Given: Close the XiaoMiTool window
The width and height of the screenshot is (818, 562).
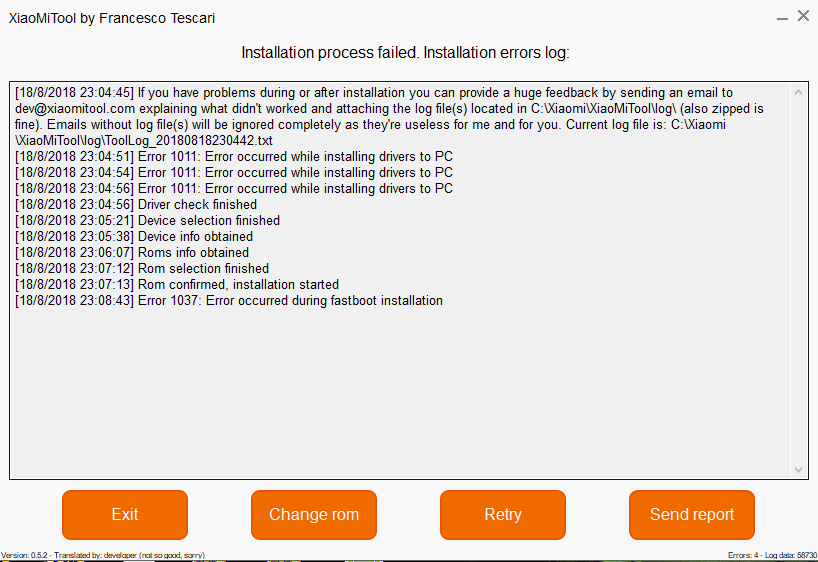Looking at the screenshot, I should click(x=803, y=16).
